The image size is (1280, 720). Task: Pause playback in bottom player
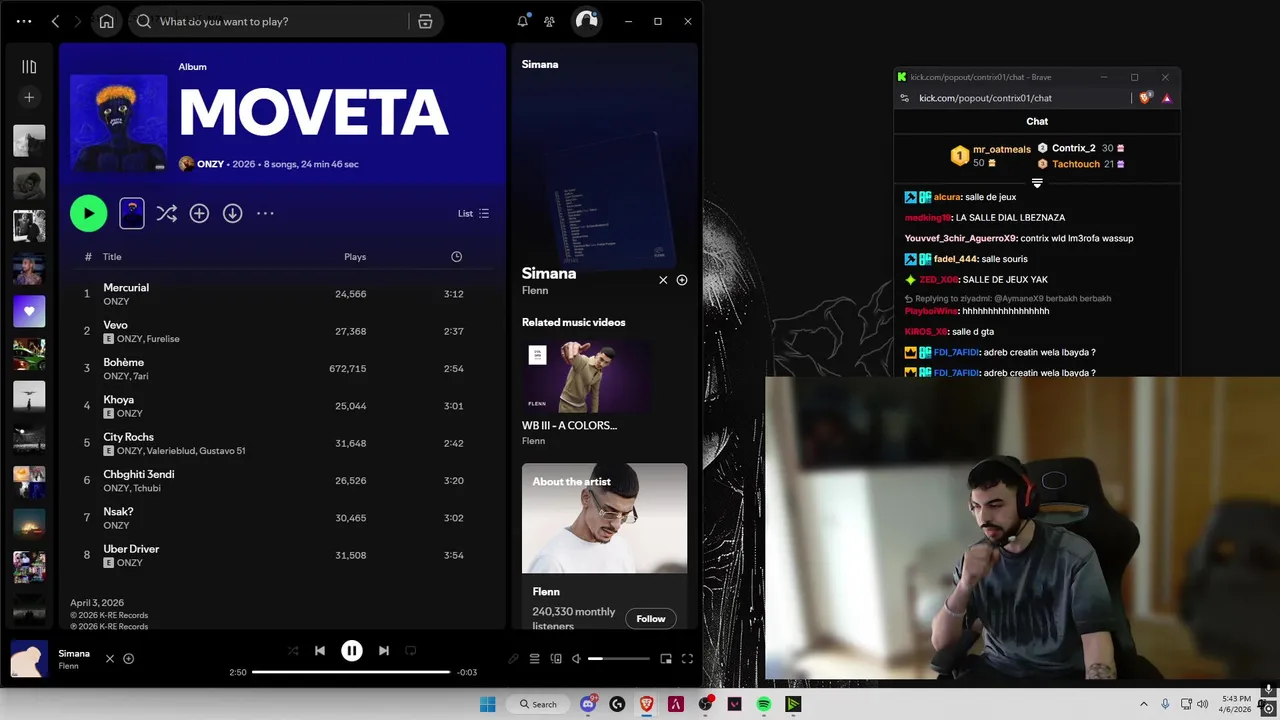coord(352,650)
